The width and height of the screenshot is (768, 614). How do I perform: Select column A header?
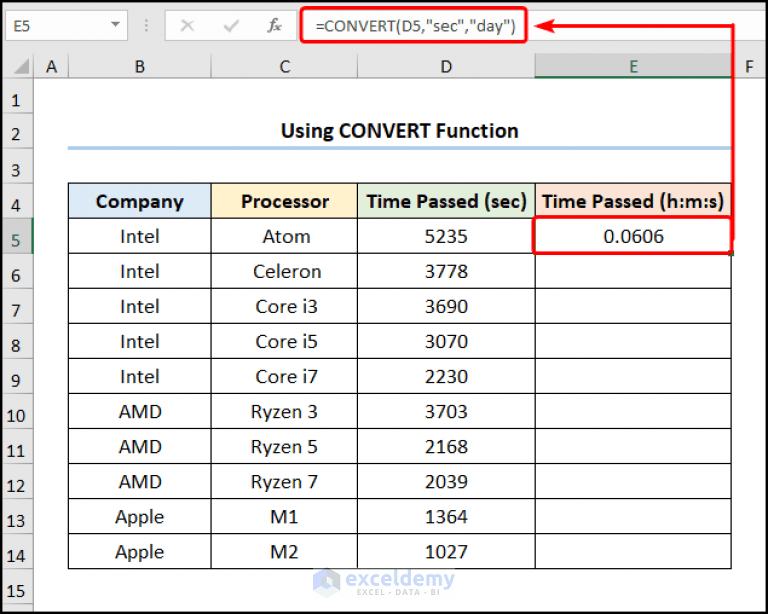51,66
